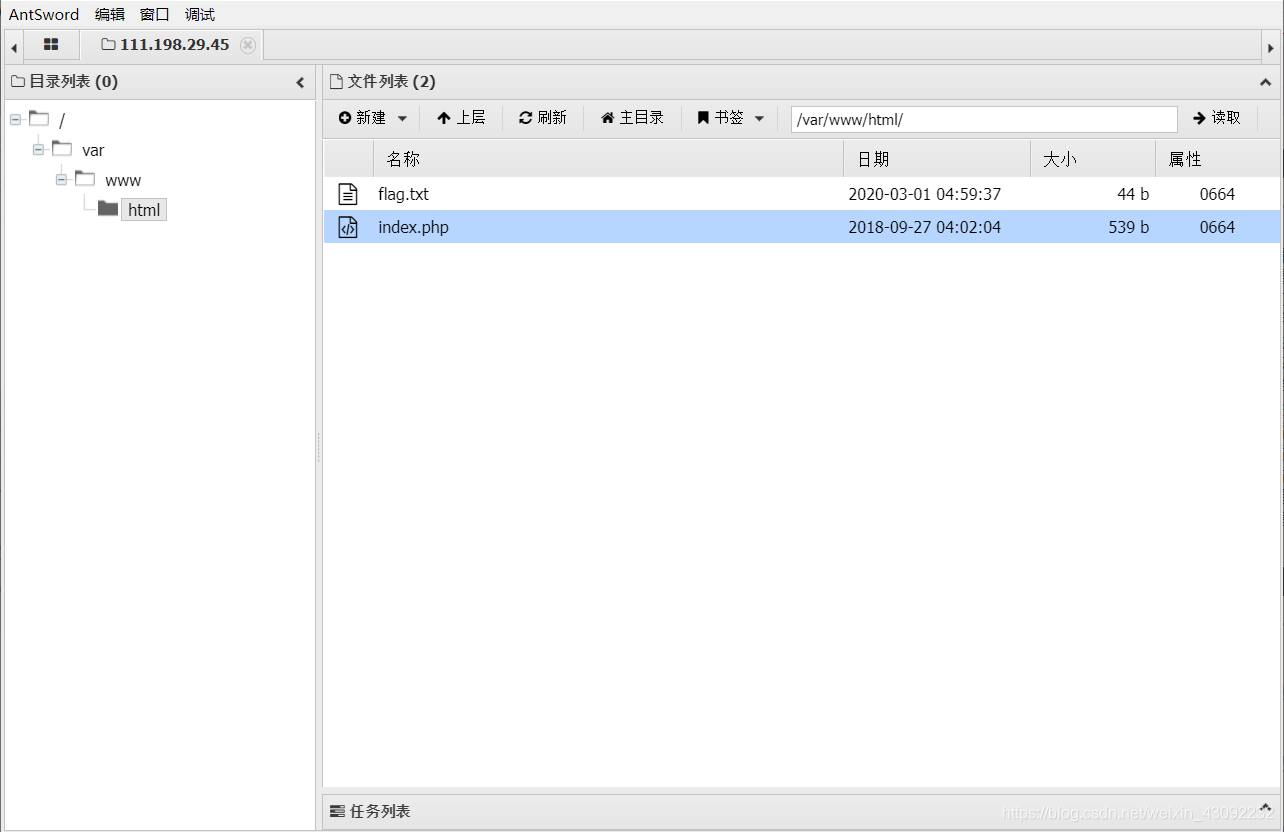Viewport: 1284px width, 832px height.
Task: Expand the 任务列表 panel chevron
Action: point(1265,808)
